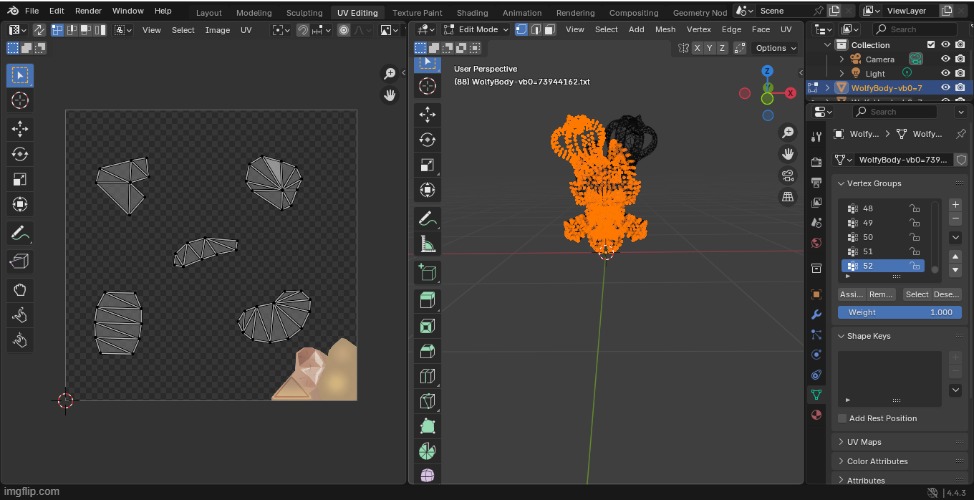Expand the Camera item in outliner
The width and height of the screenshot is (974, 500).
click(842, 59)
